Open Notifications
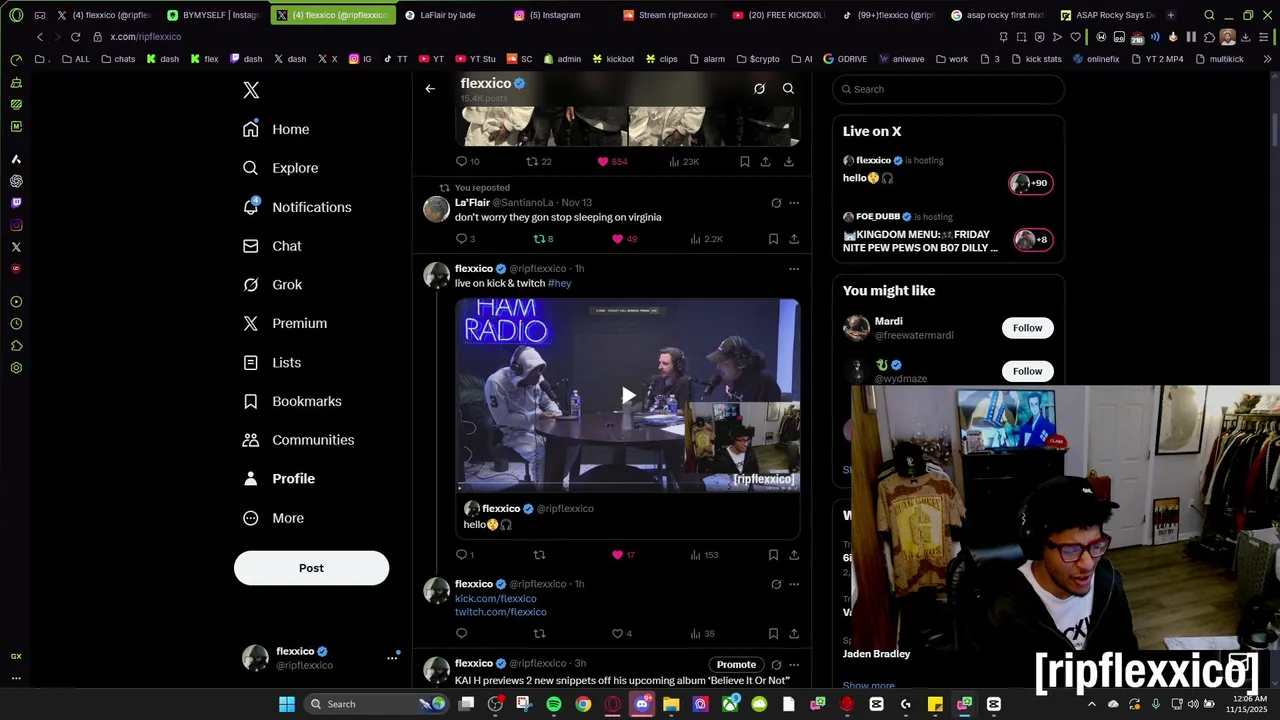1280x720 pixels. click(297, 207)
